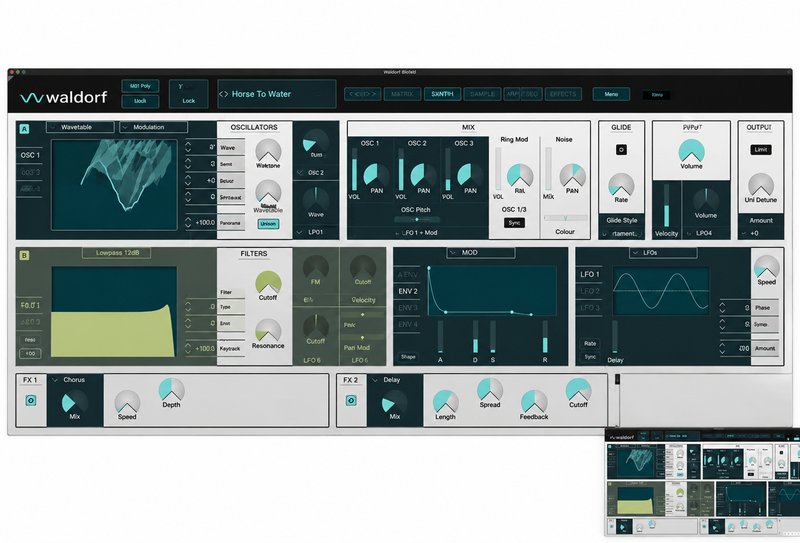Click the envelope Decay D slider

point(475,336)
